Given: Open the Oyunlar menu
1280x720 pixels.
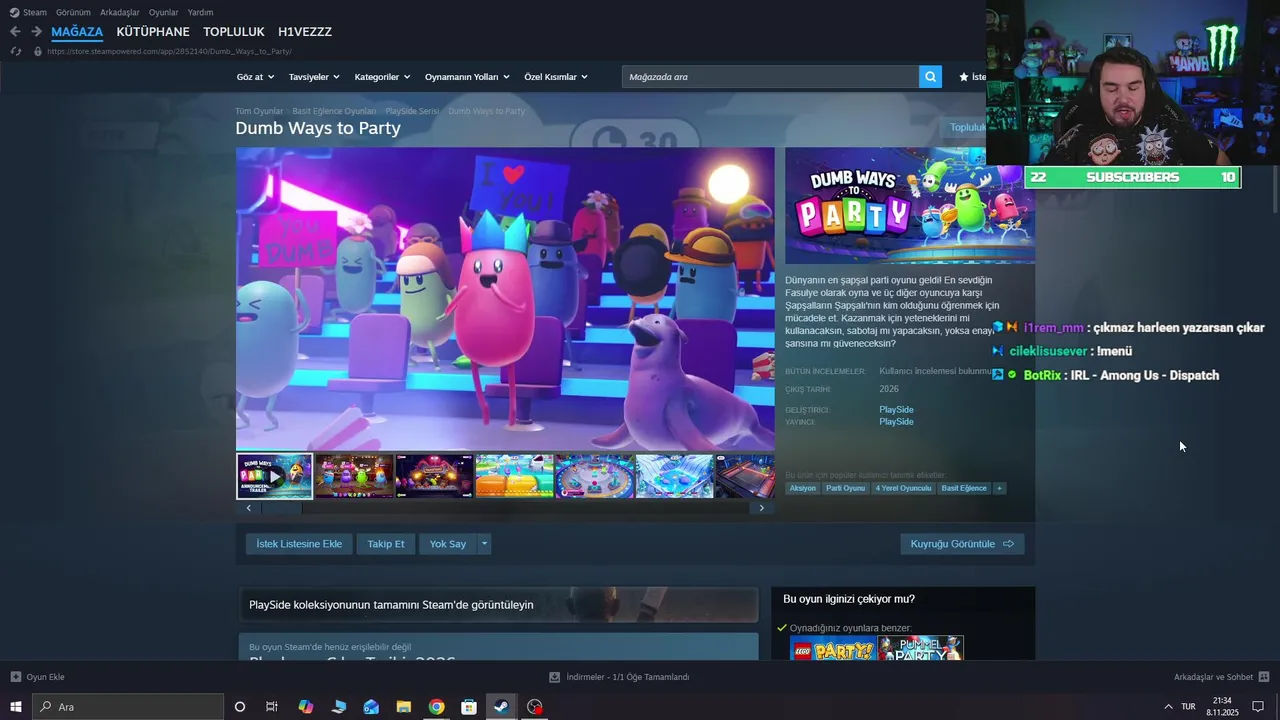Looking at the screenshot, I should point(163,12).
